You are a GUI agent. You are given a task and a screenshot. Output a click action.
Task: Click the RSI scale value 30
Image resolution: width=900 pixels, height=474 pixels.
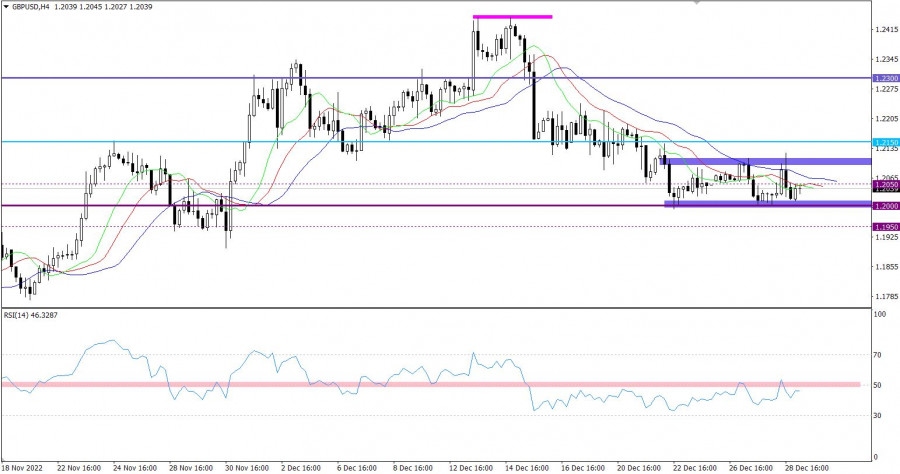point(880,415)
